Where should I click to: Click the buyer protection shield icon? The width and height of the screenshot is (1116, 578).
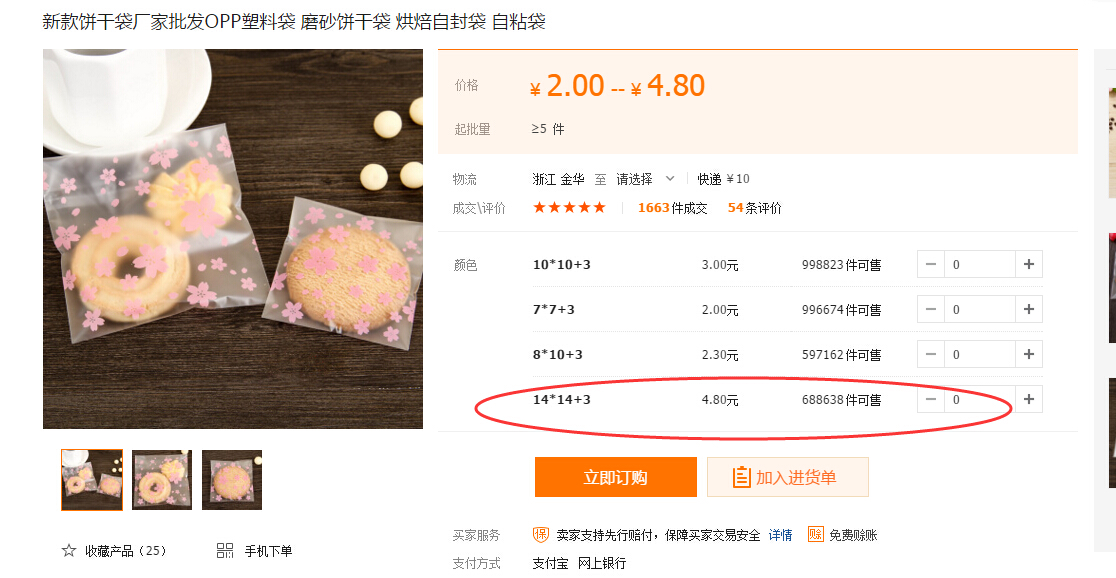coord(541,535)
